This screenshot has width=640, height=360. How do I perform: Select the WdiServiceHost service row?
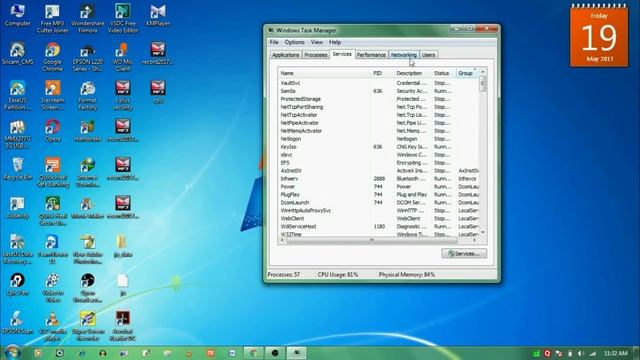(378, 227)
